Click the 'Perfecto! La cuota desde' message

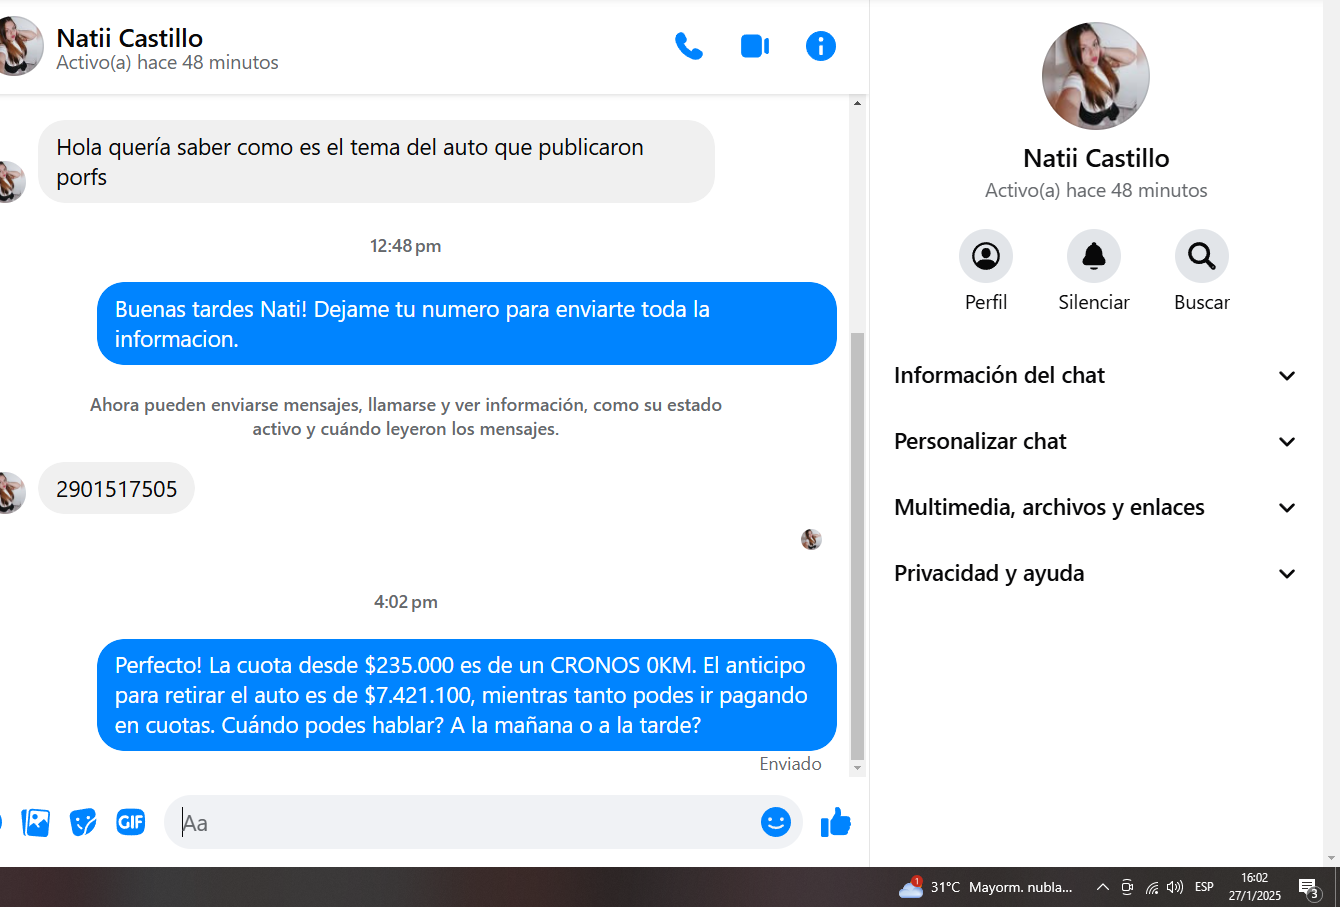coord(466,695)
